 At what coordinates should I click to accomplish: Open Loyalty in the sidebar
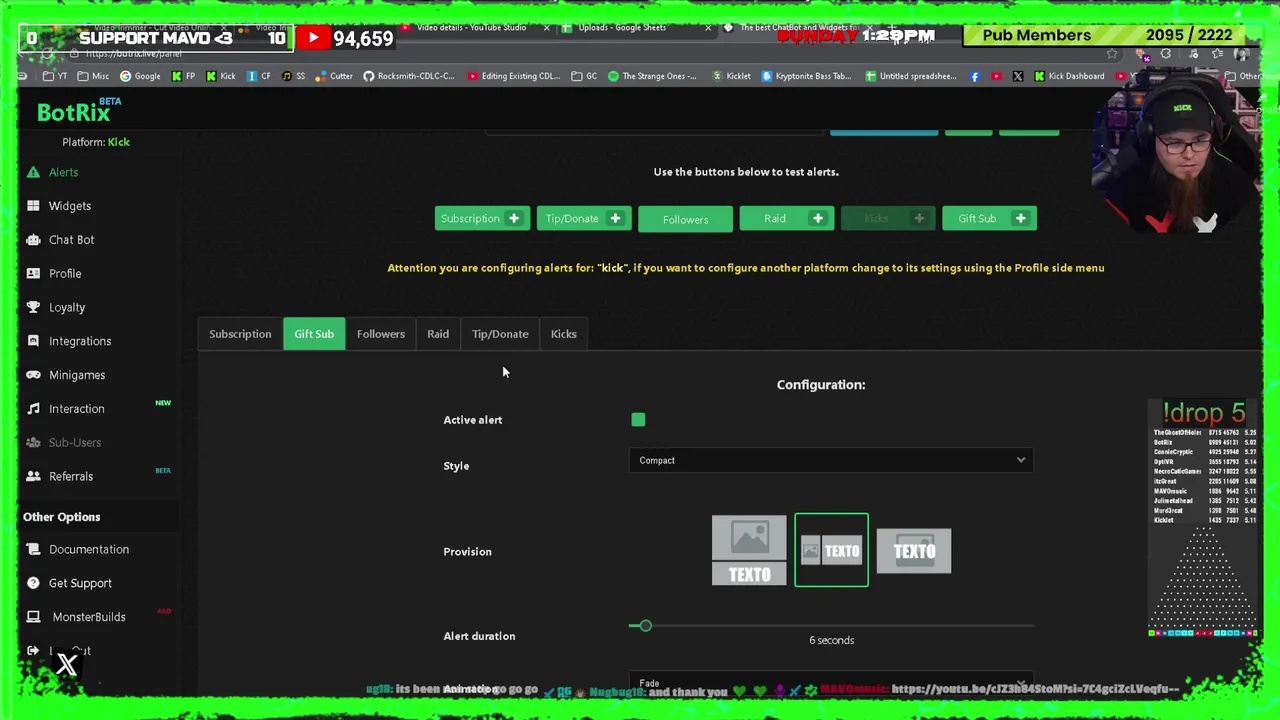point(67,307)
